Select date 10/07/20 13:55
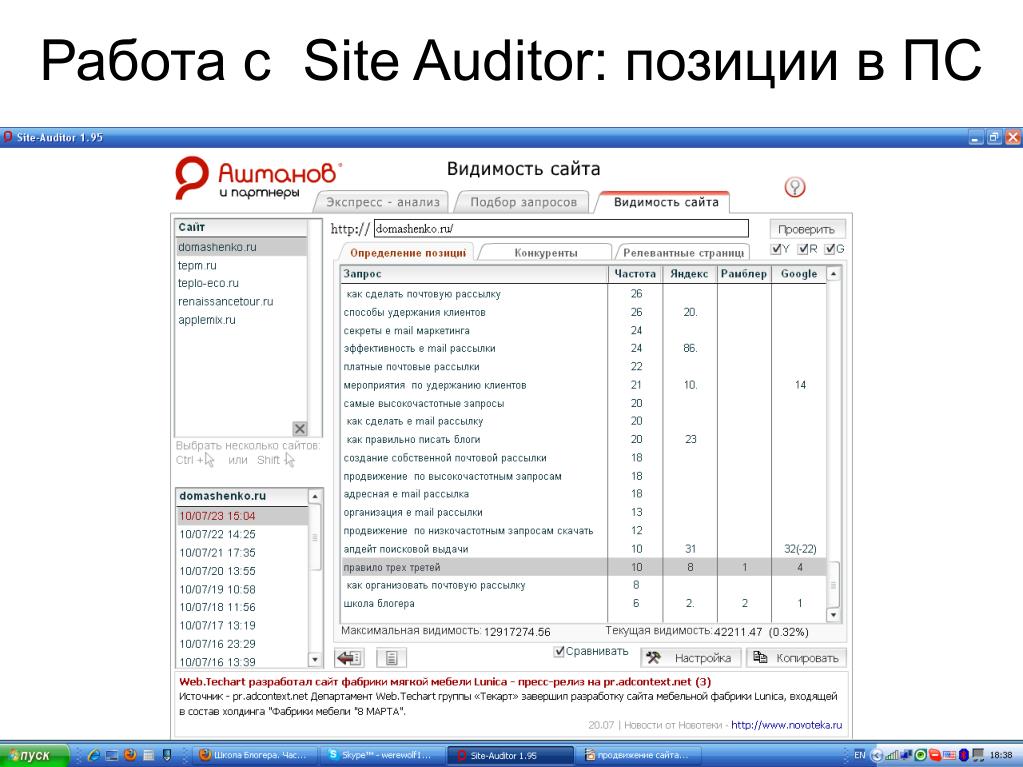This screenshot has height=767, width=1023. click(x=242, y=571)
